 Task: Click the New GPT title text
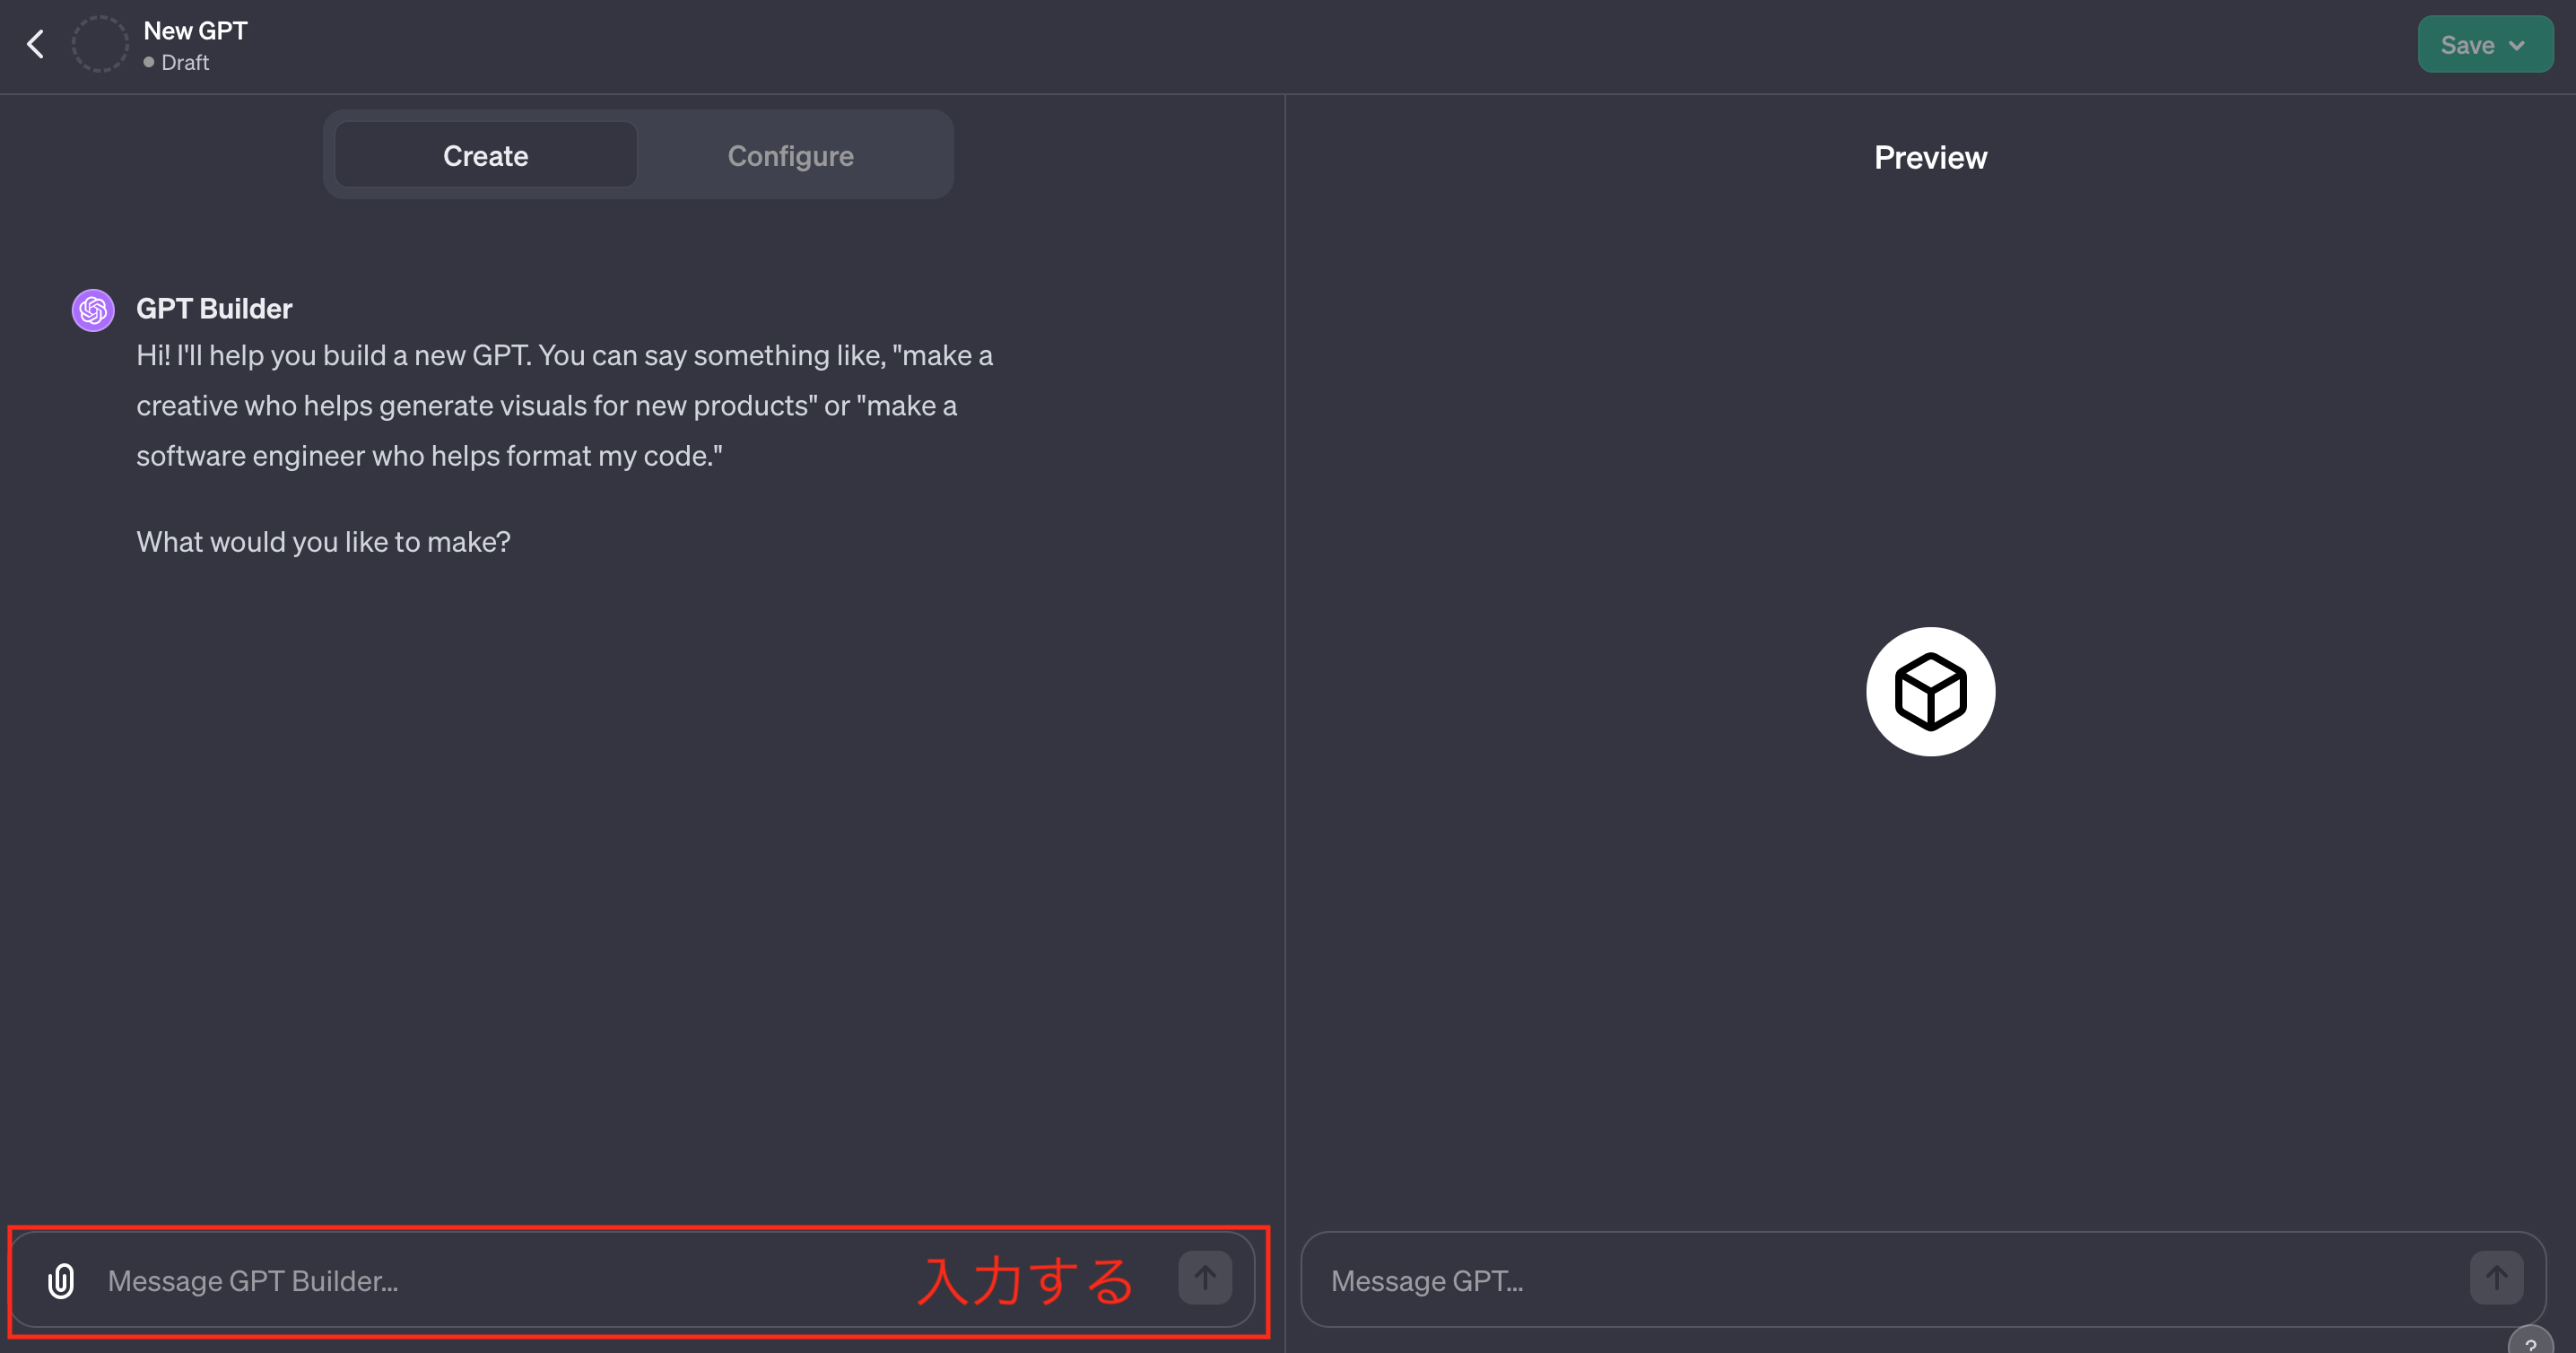pyautogui.click(x=195, y=31)
